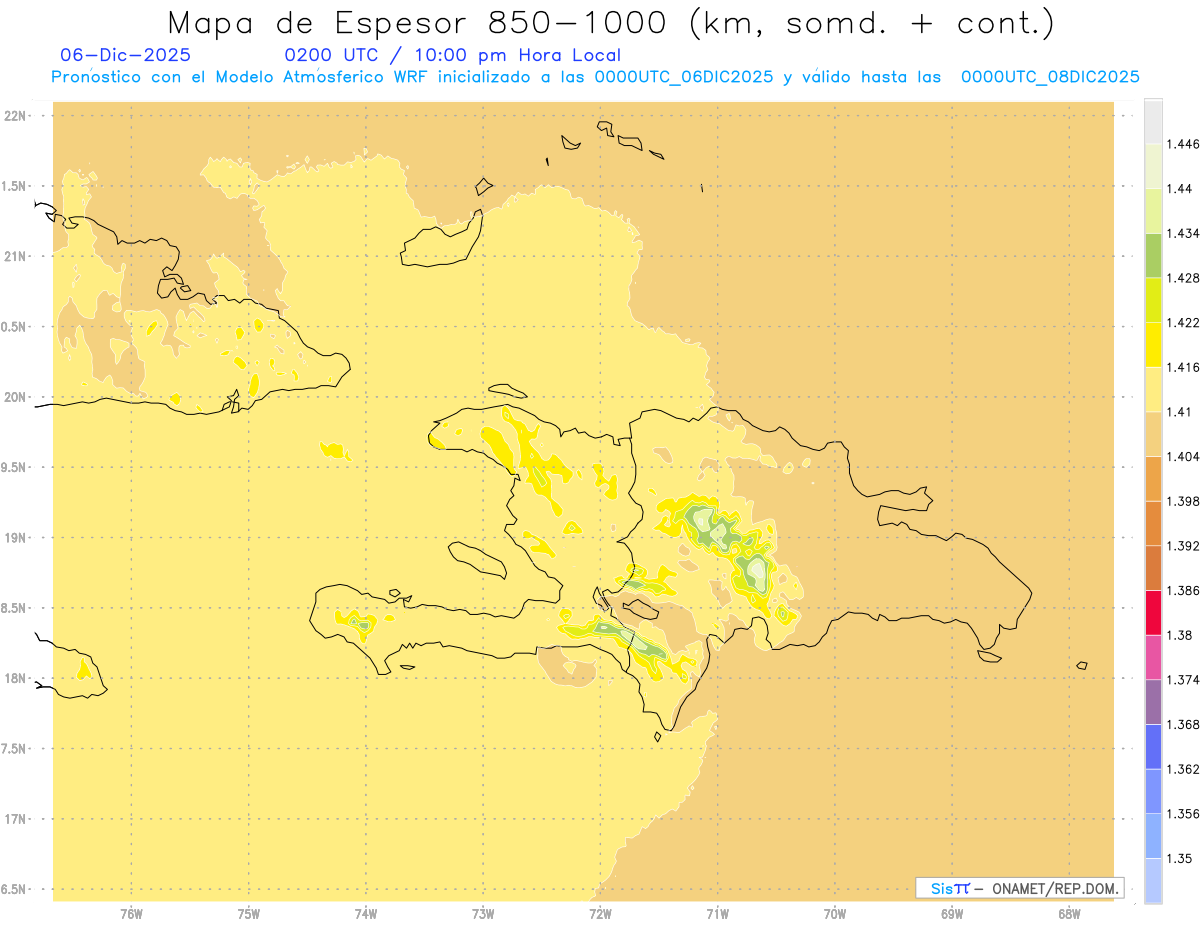Click the green legend swatch between 1.428 and 1.434
Screen dimensions: 1200x927
(1153, 255)
